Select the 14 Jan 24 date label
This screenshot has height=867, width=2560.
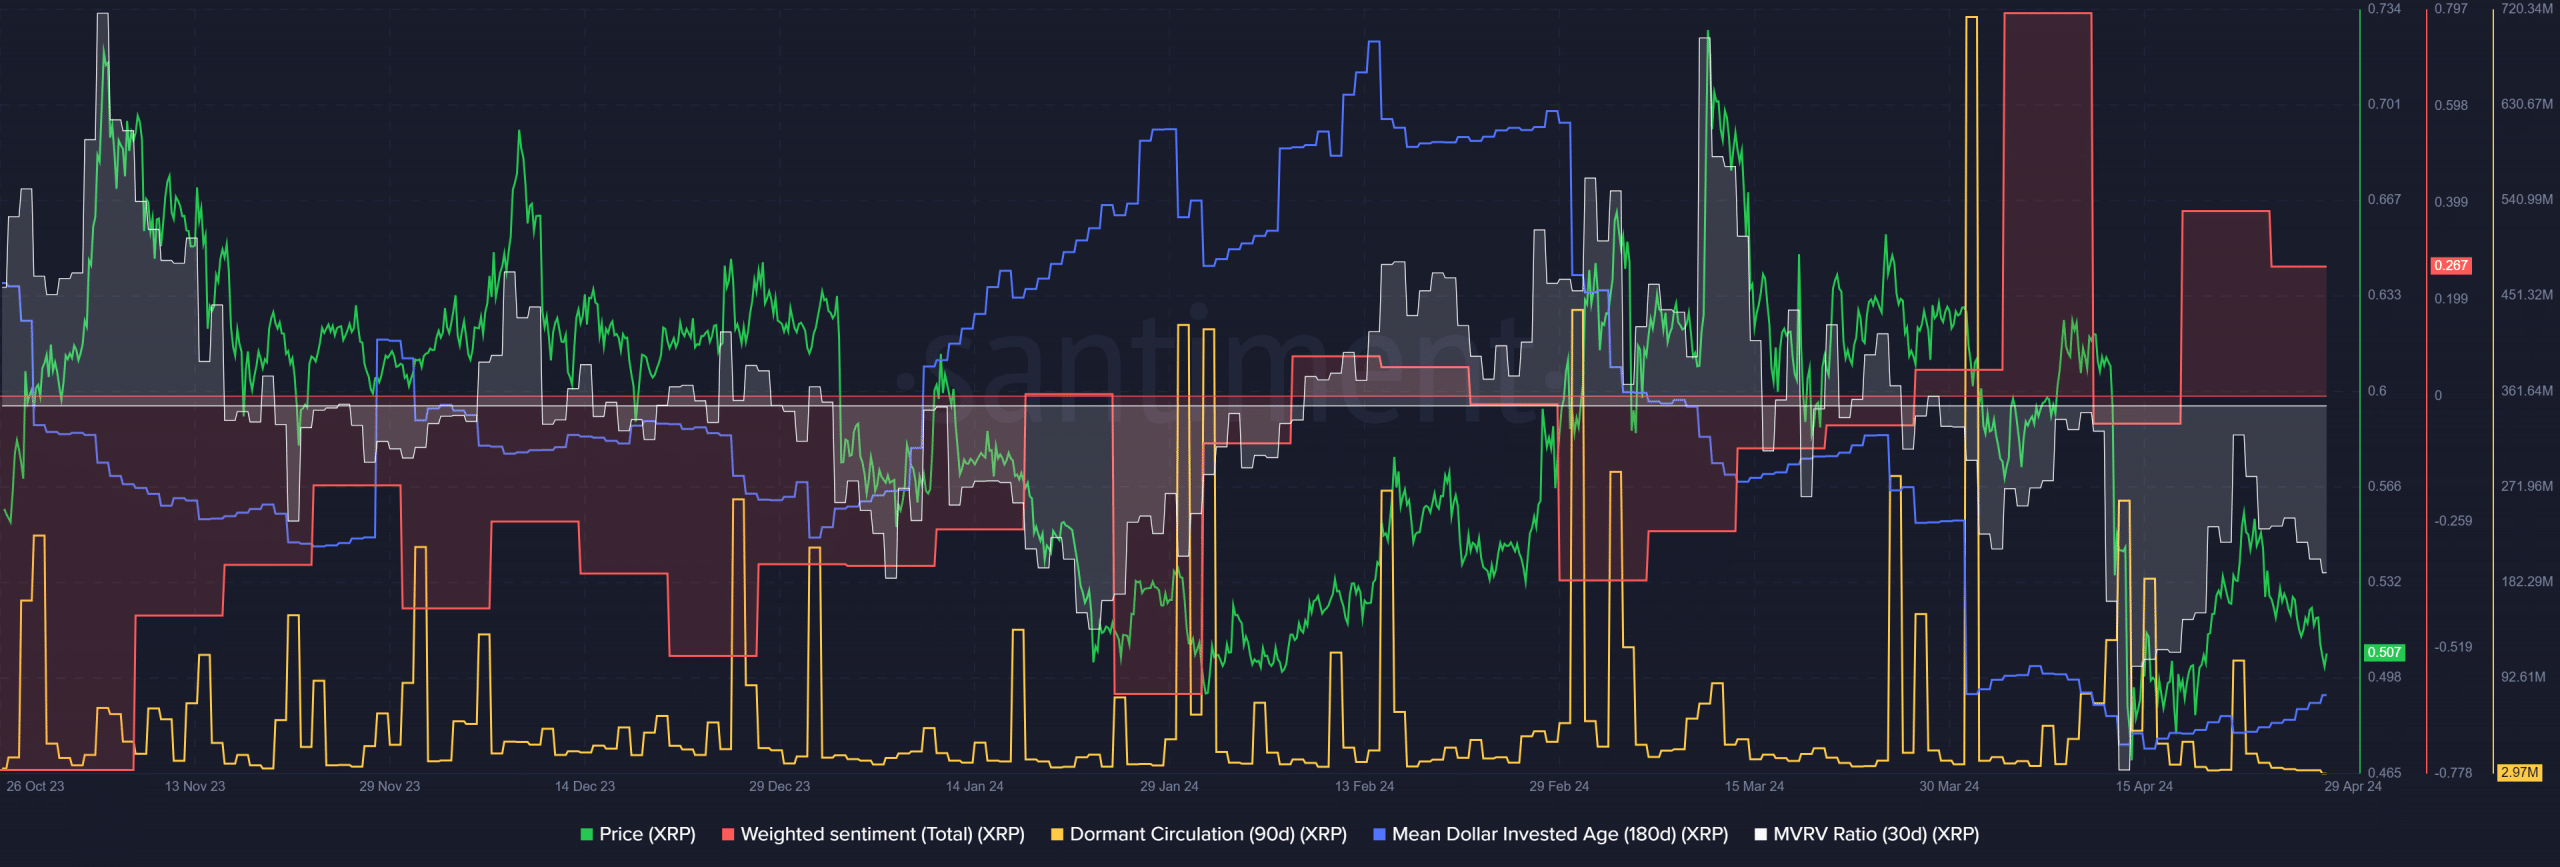pos(975,786)
